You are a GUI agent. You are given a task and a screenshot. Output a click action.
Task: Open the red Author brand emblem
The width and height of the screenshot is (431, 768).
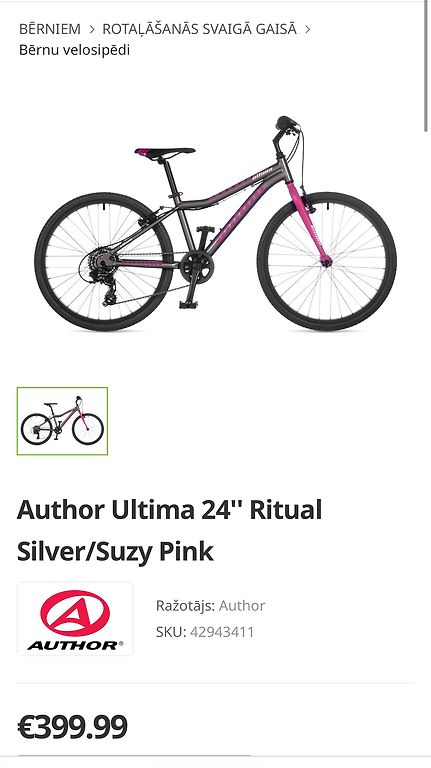(75, 613)
